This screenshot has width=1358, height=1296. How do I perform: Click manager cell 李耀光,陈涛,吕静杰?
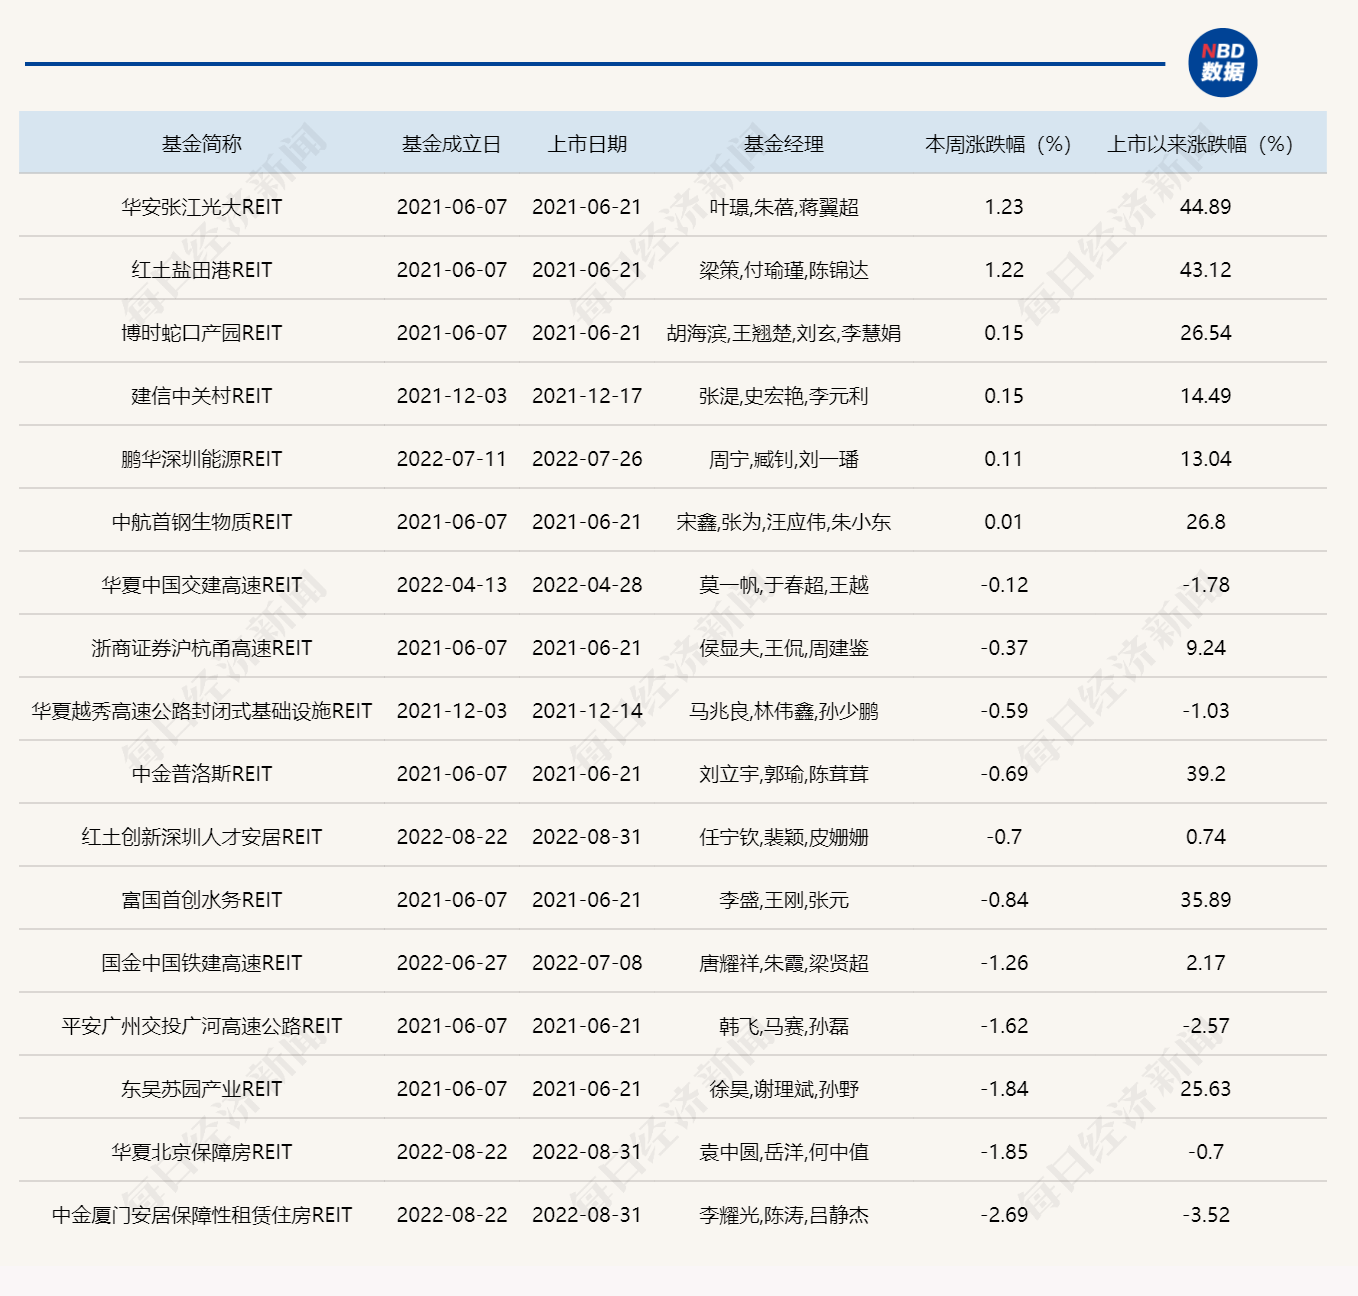tap(784, 1215)
